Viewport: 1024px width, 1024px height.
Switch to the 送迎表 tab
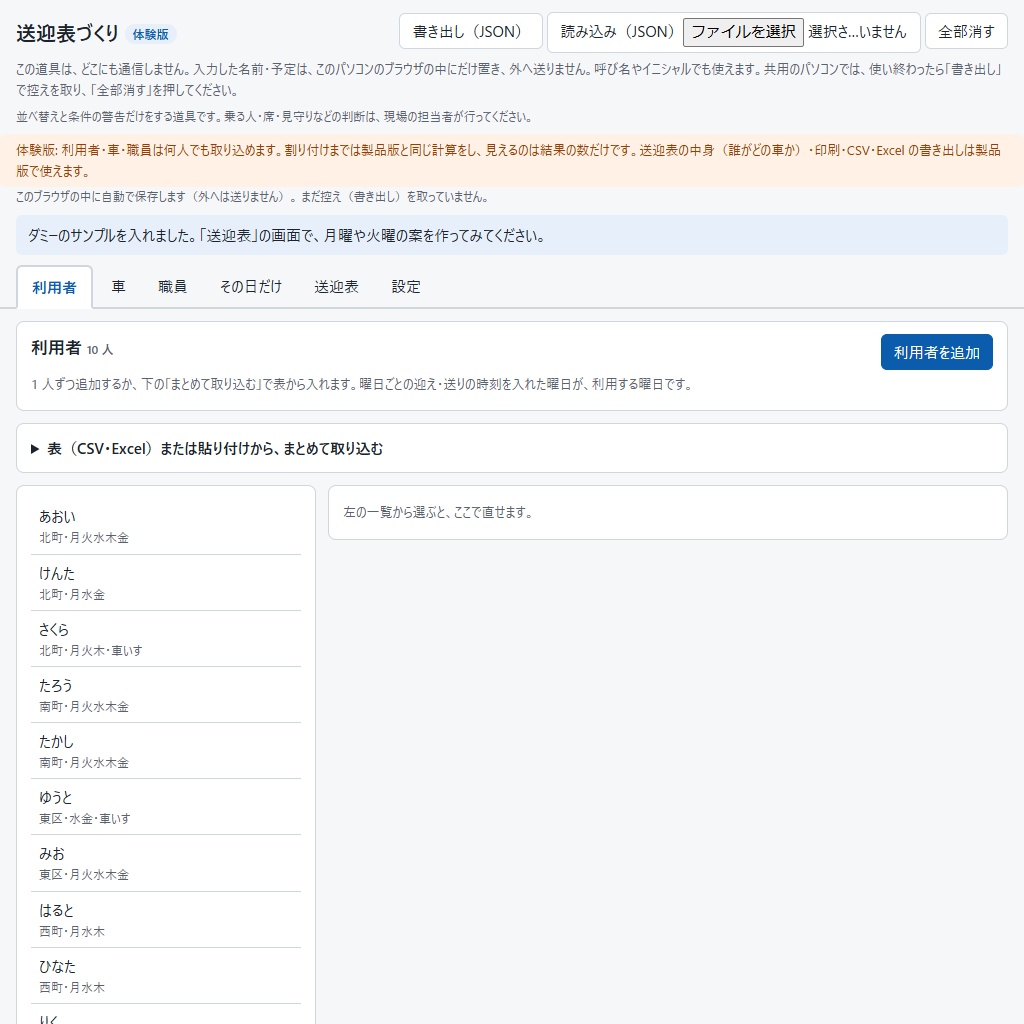pyautogui.click(x=336, y=287)
